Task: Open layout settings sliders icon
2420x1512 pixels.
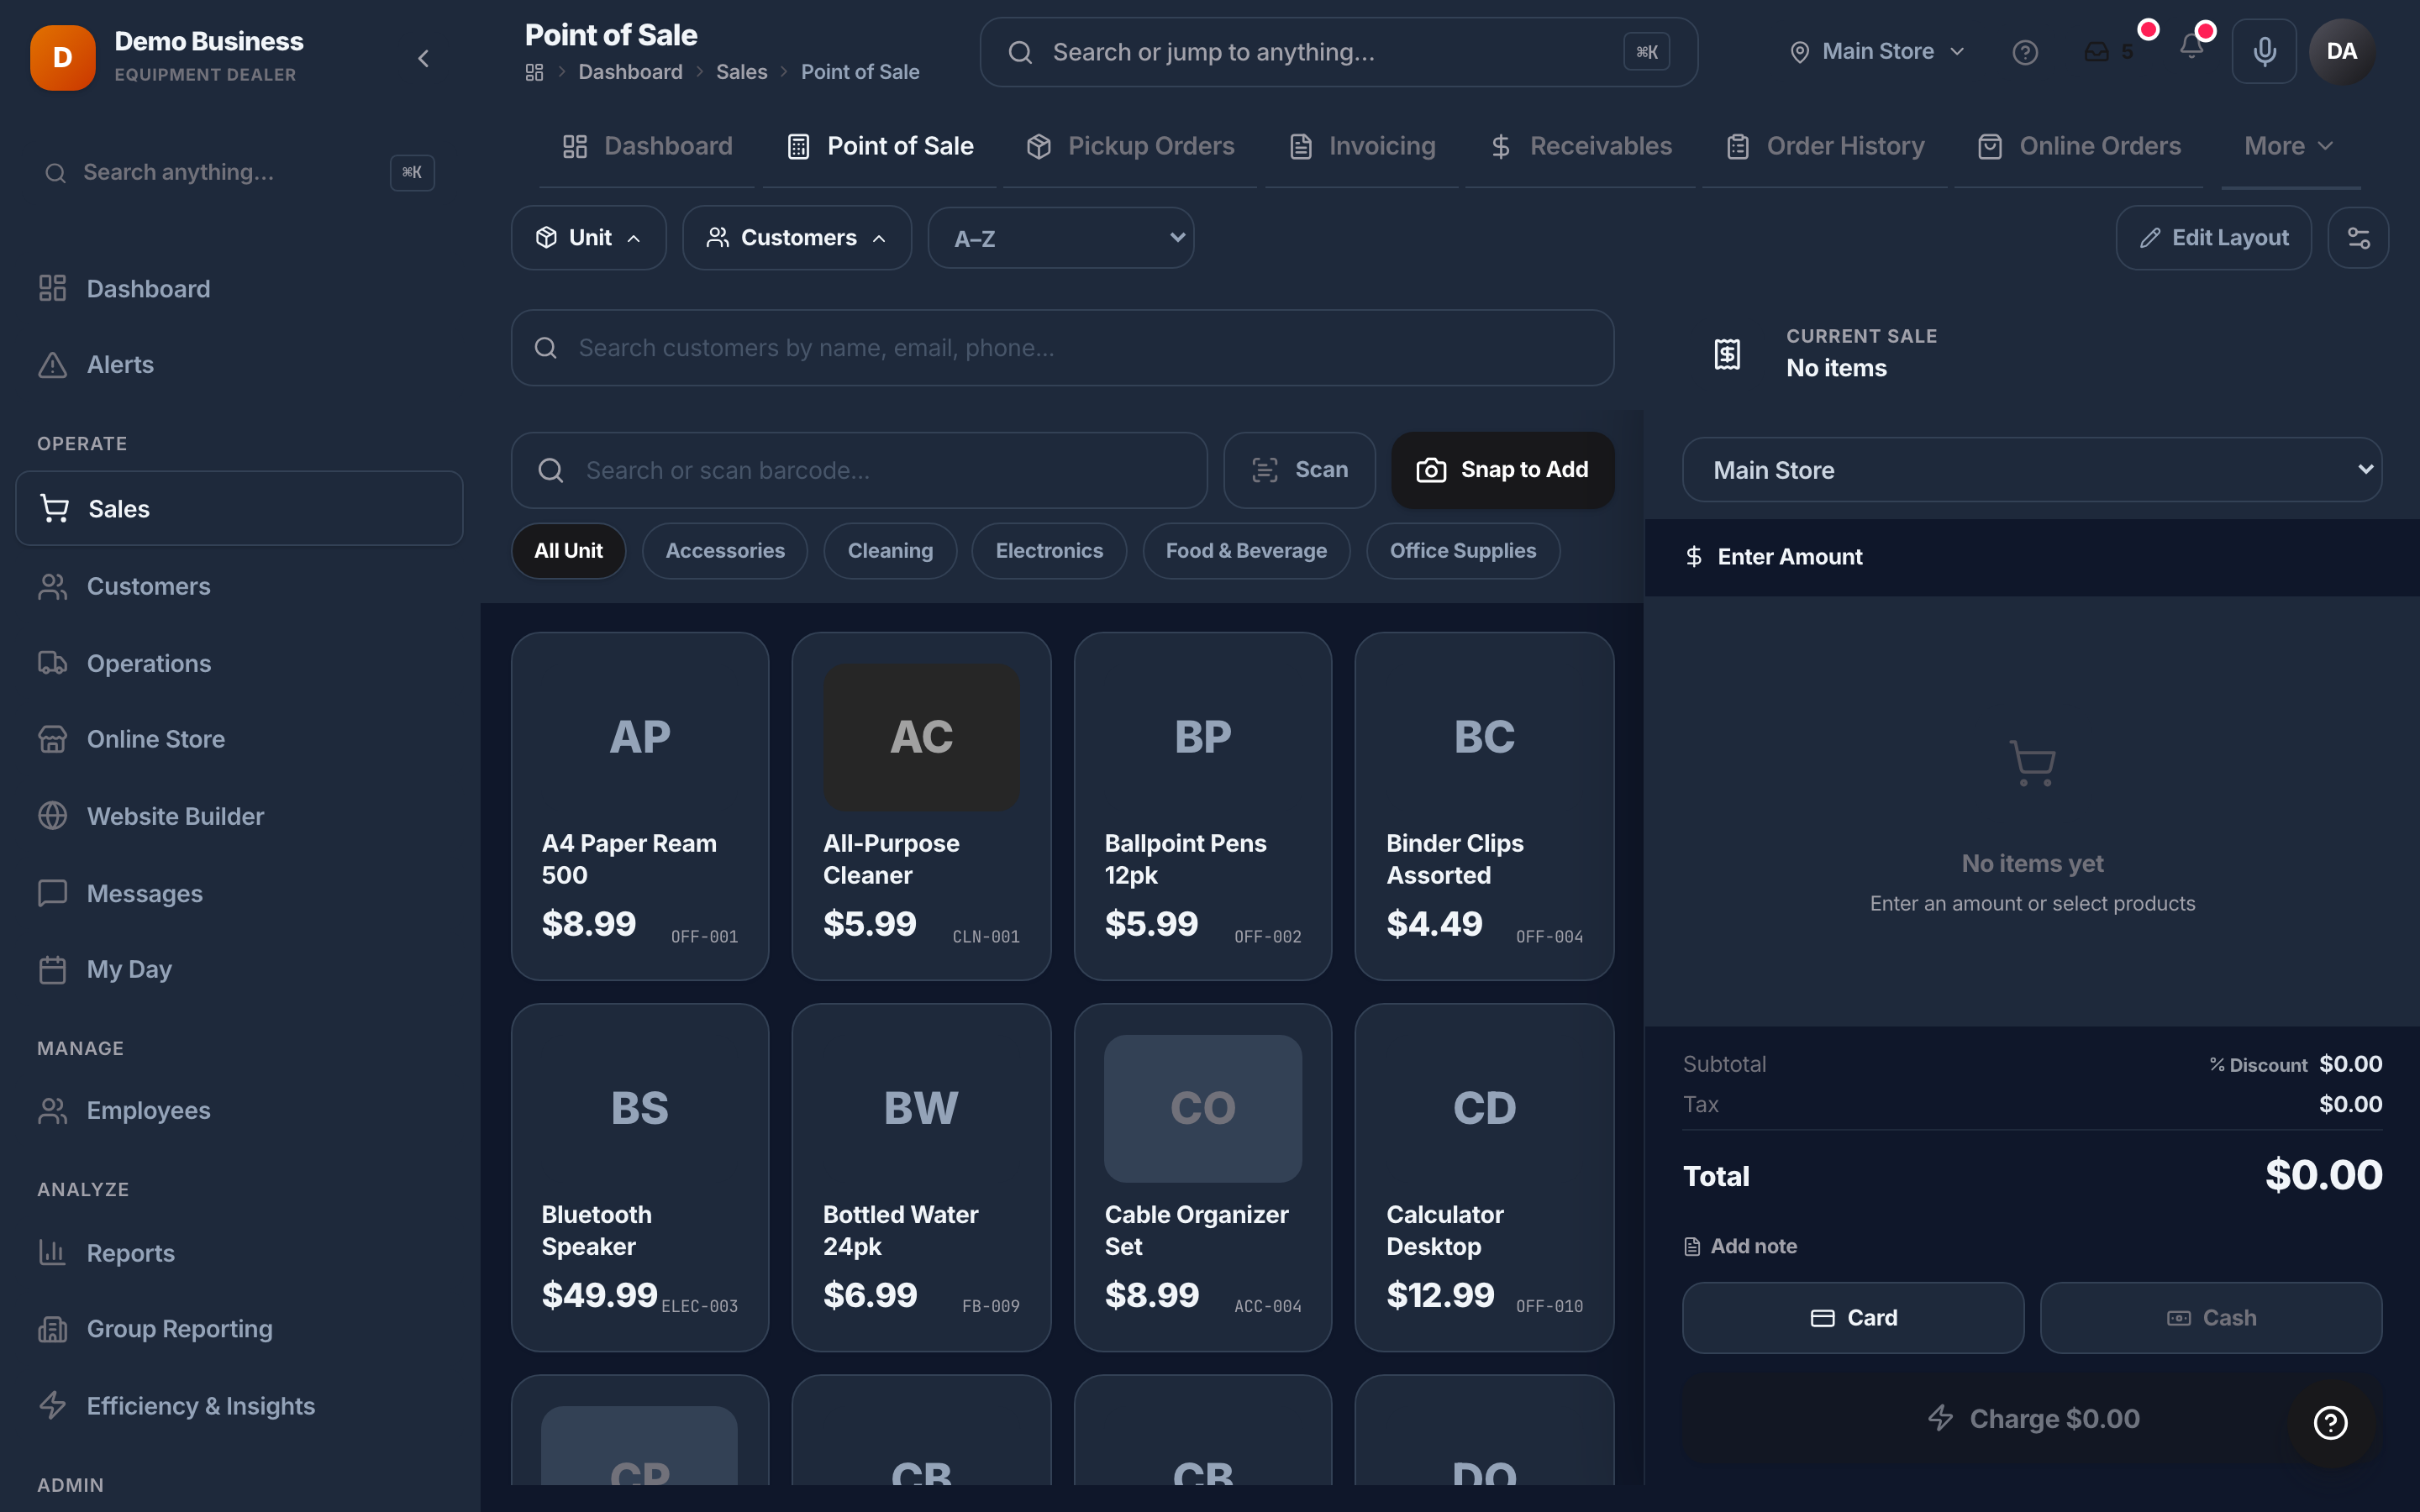Action: point(2358,238)
